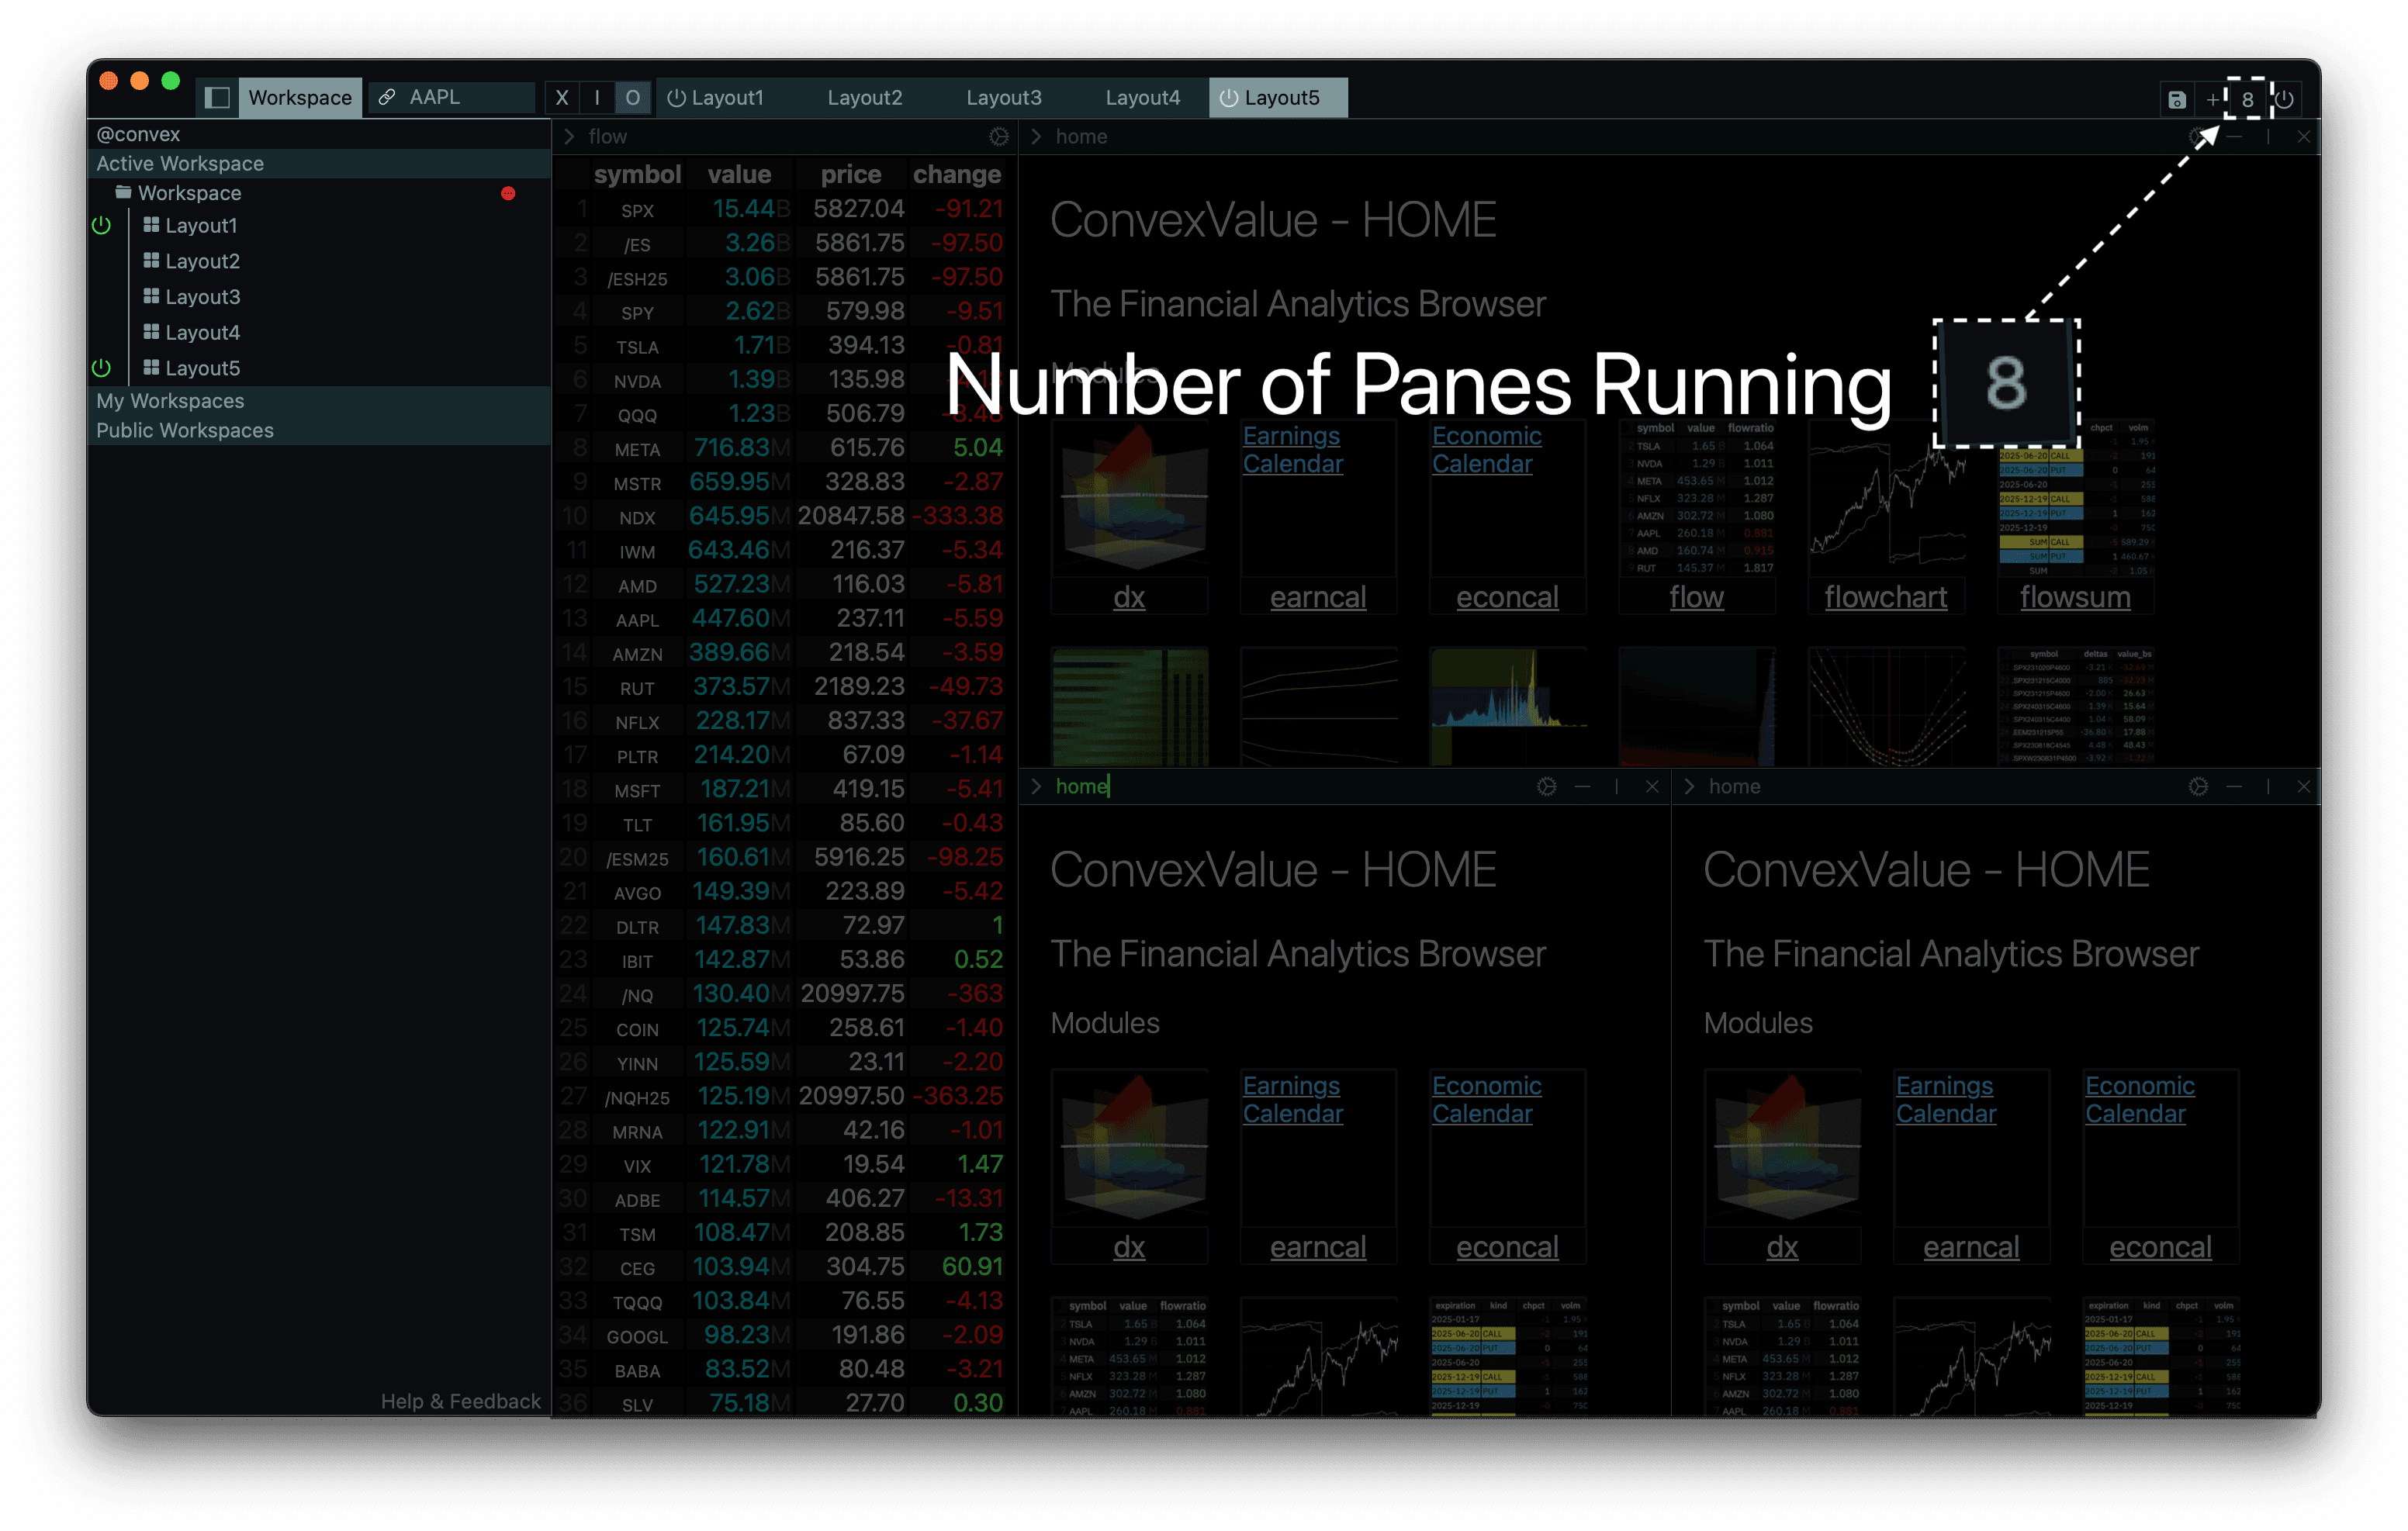Toggle the power icon on Layout5 tab
The height and width of the screenshot is (1531, 2408).
(1229, 98)
